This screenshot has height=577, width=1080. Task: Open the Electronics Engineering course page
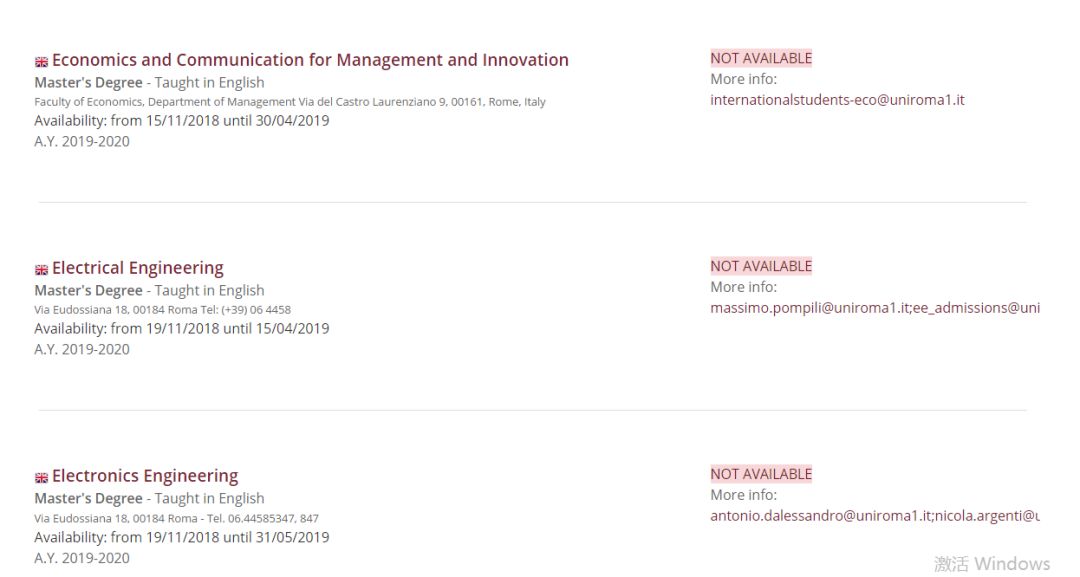click(x=145, y=476)
